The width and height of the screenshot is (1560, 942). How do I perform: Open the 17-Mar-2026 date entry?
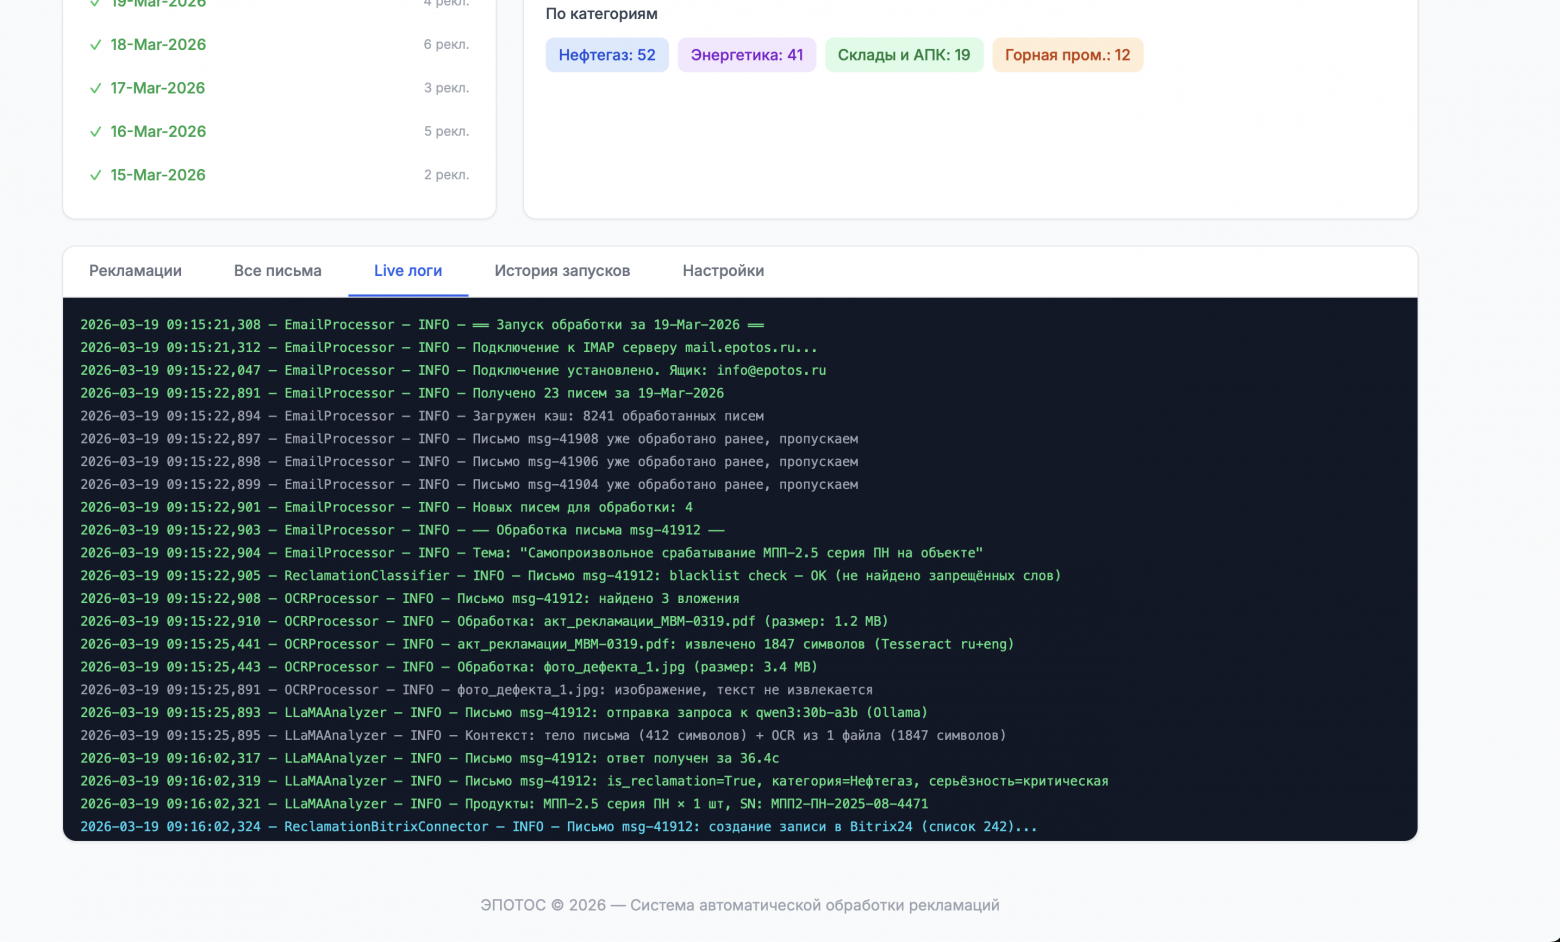[x=158, y=88]
